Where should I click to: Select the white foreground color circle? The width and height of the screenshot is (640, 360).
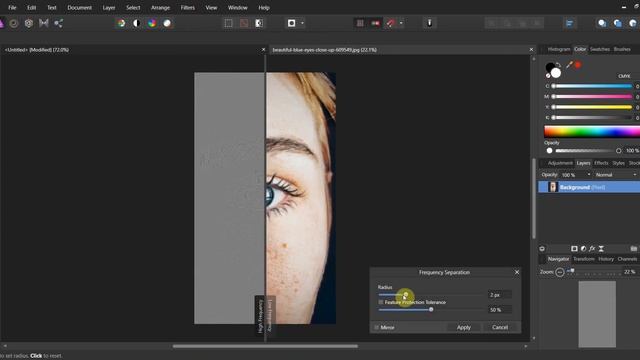pyautogui.click(x=556, y=73)
